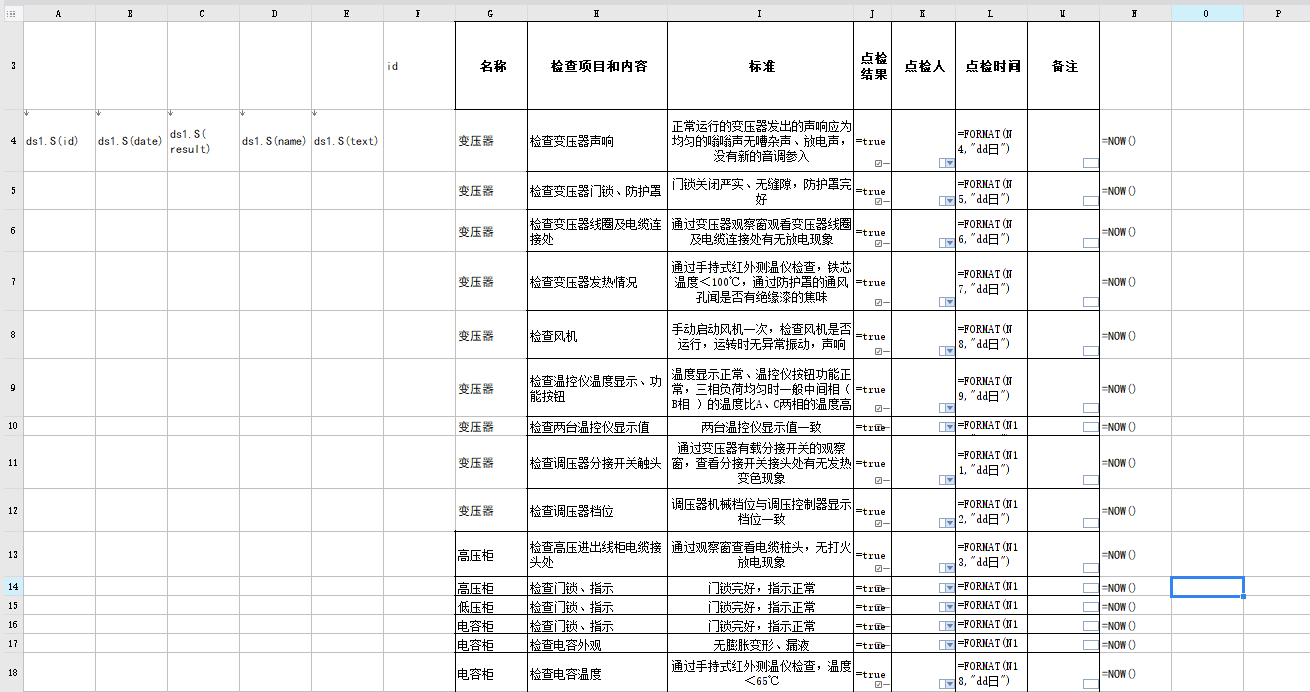Screen dimensions: 1310x692
Task: Select column header A
Action: pos(59,14)
